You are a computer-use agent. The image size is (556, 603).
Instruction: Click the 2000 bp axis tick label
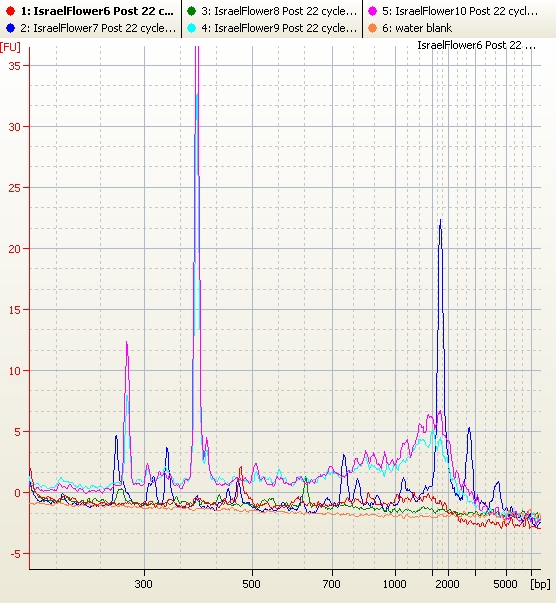click(448, 584)
